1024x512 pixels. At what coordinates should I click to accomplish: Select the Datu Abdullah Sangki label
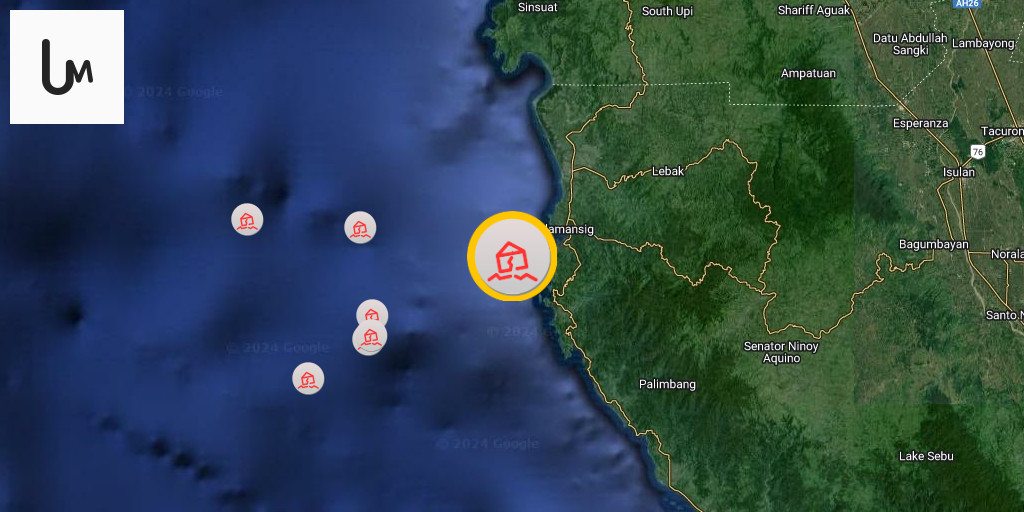click(x=910, y=44)
